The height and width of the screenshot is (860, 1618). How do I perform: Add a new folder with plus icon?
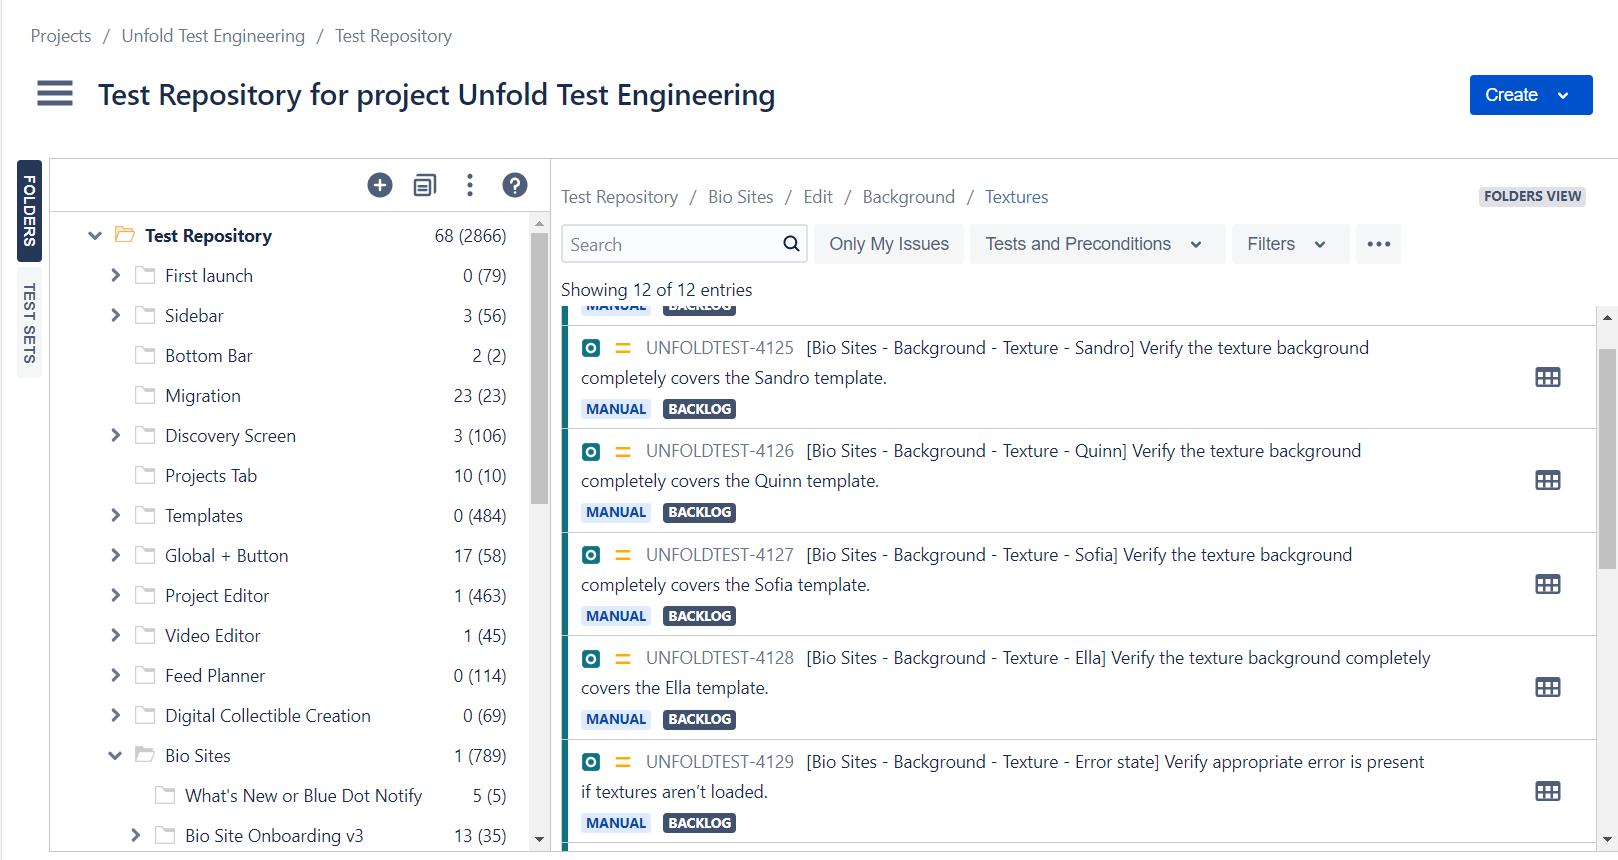380,185
